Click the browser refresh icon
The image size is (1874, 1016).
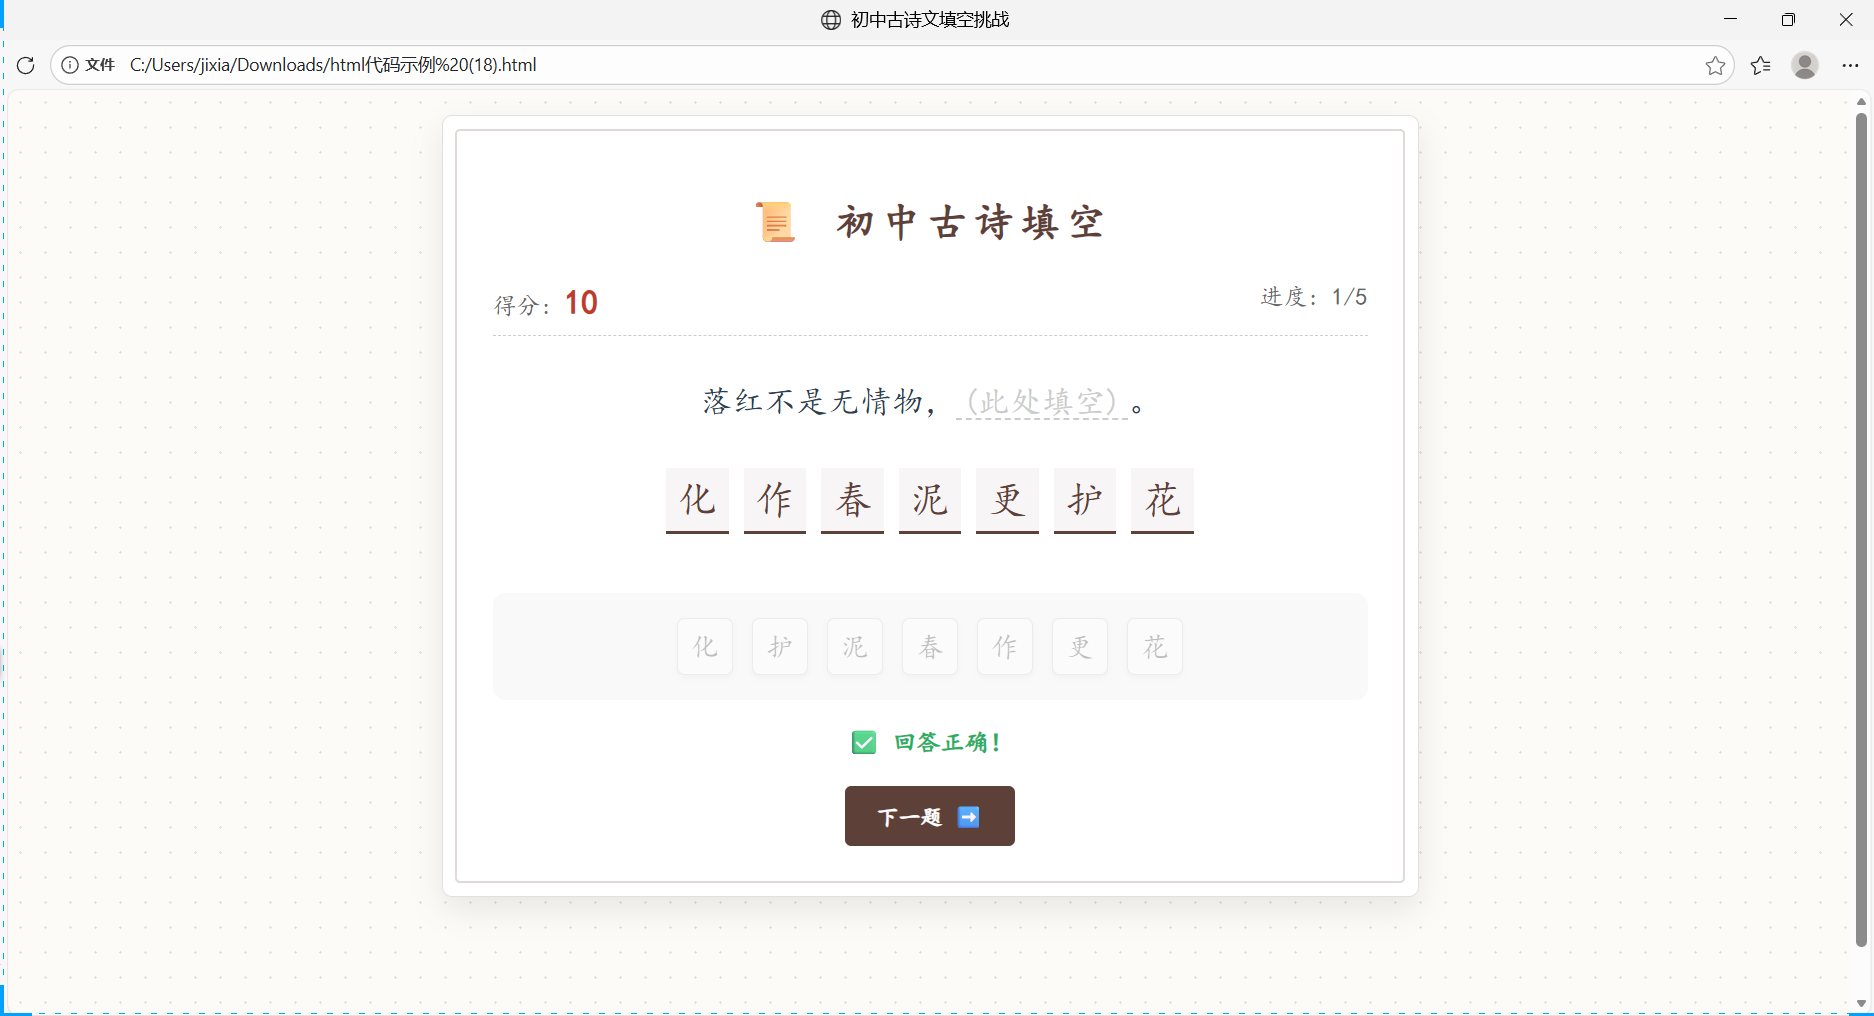(25, 64)
